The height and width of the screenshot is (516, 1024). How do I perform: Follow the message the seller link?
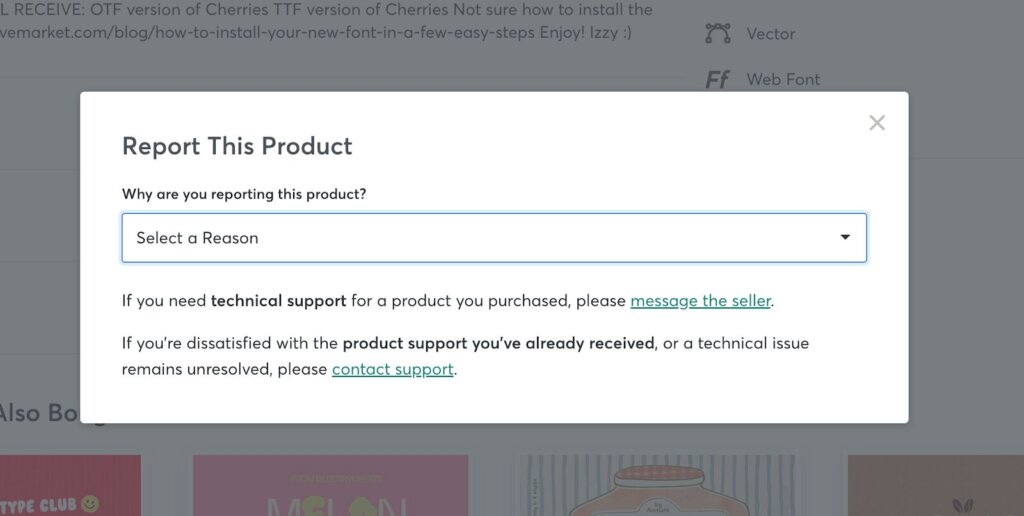click(700, 300)
